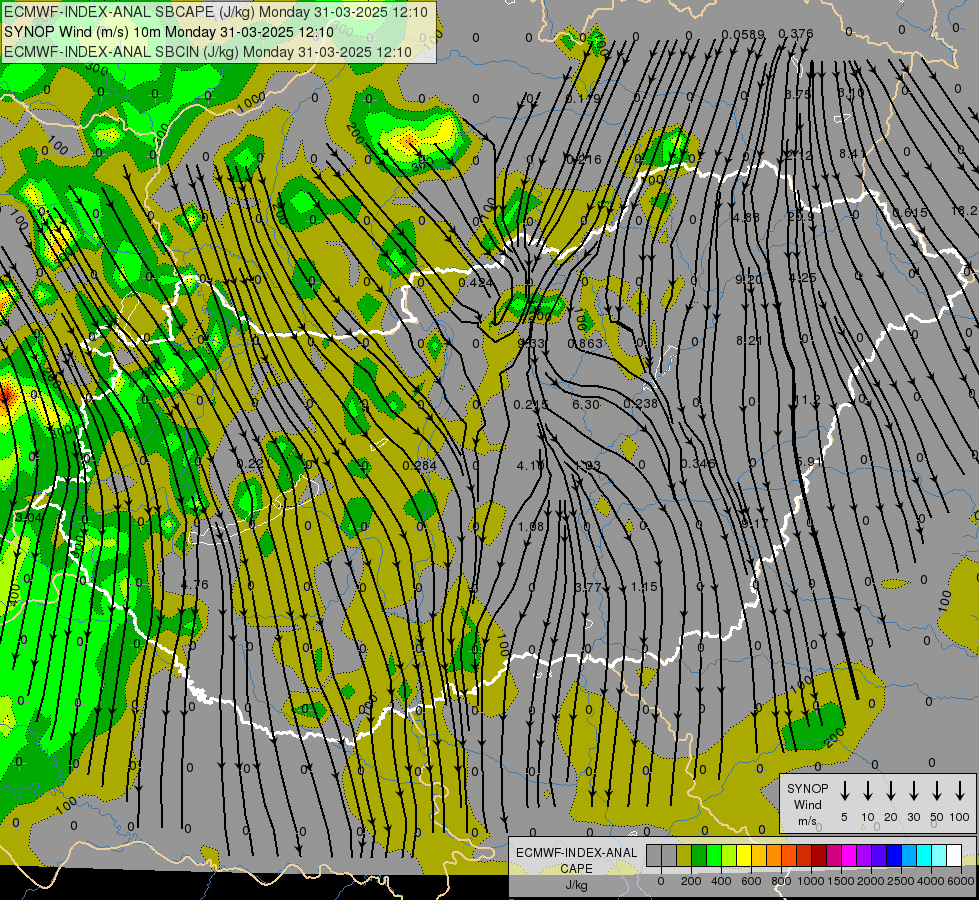979x900 pixels.
Task: Click the 3.04 station value on the map
Action: [28, 517]
